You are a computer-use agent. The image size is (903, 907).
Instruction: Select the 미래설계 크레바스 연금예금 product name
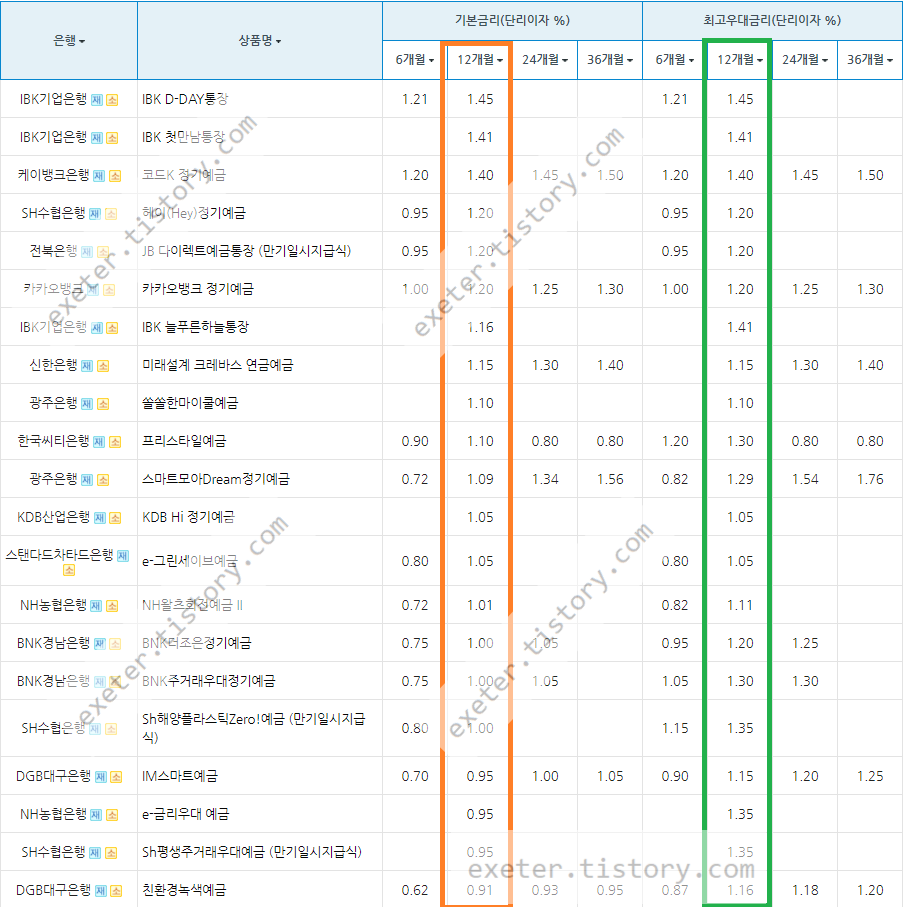click(x=218, y=365)
